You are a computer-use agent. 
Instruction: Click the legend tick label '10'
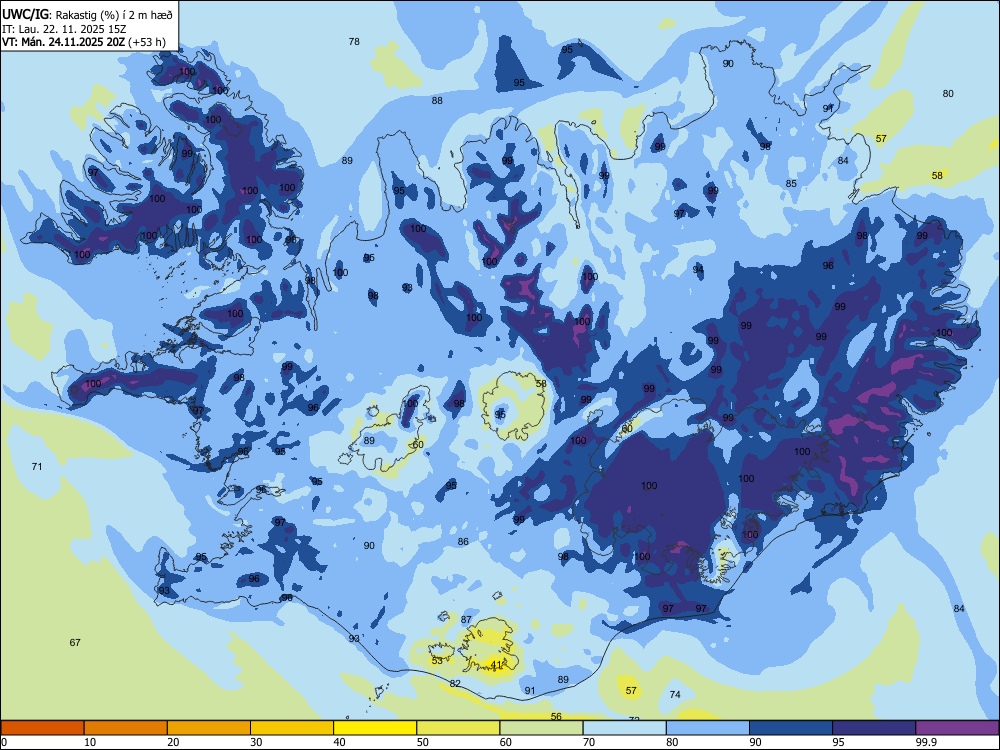click(x=90, y=742)
